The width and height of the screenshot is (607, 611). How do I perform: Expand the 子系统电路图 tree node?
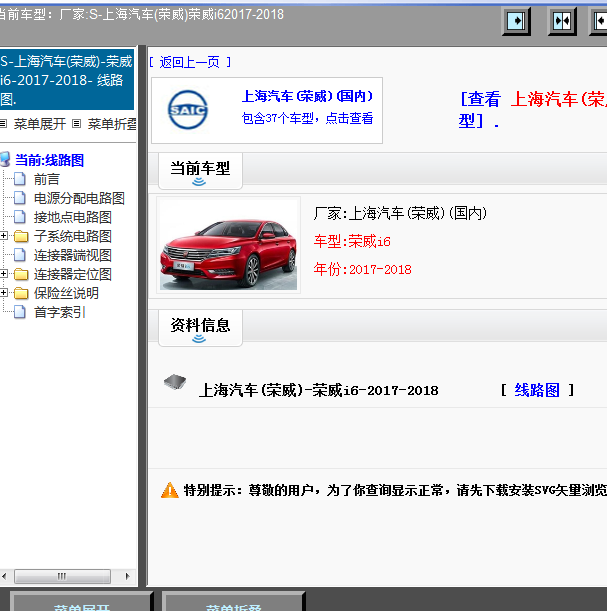tap(4, 236)
